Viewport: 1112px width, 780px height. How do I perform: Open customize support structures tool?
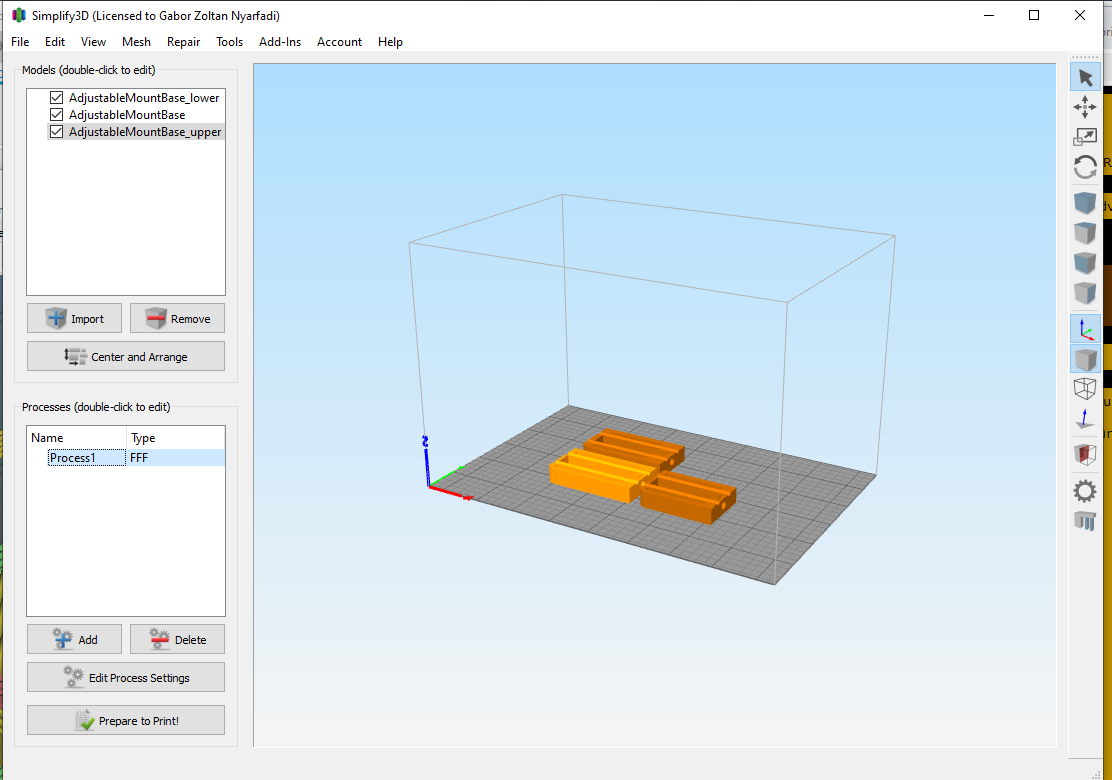1085,520
